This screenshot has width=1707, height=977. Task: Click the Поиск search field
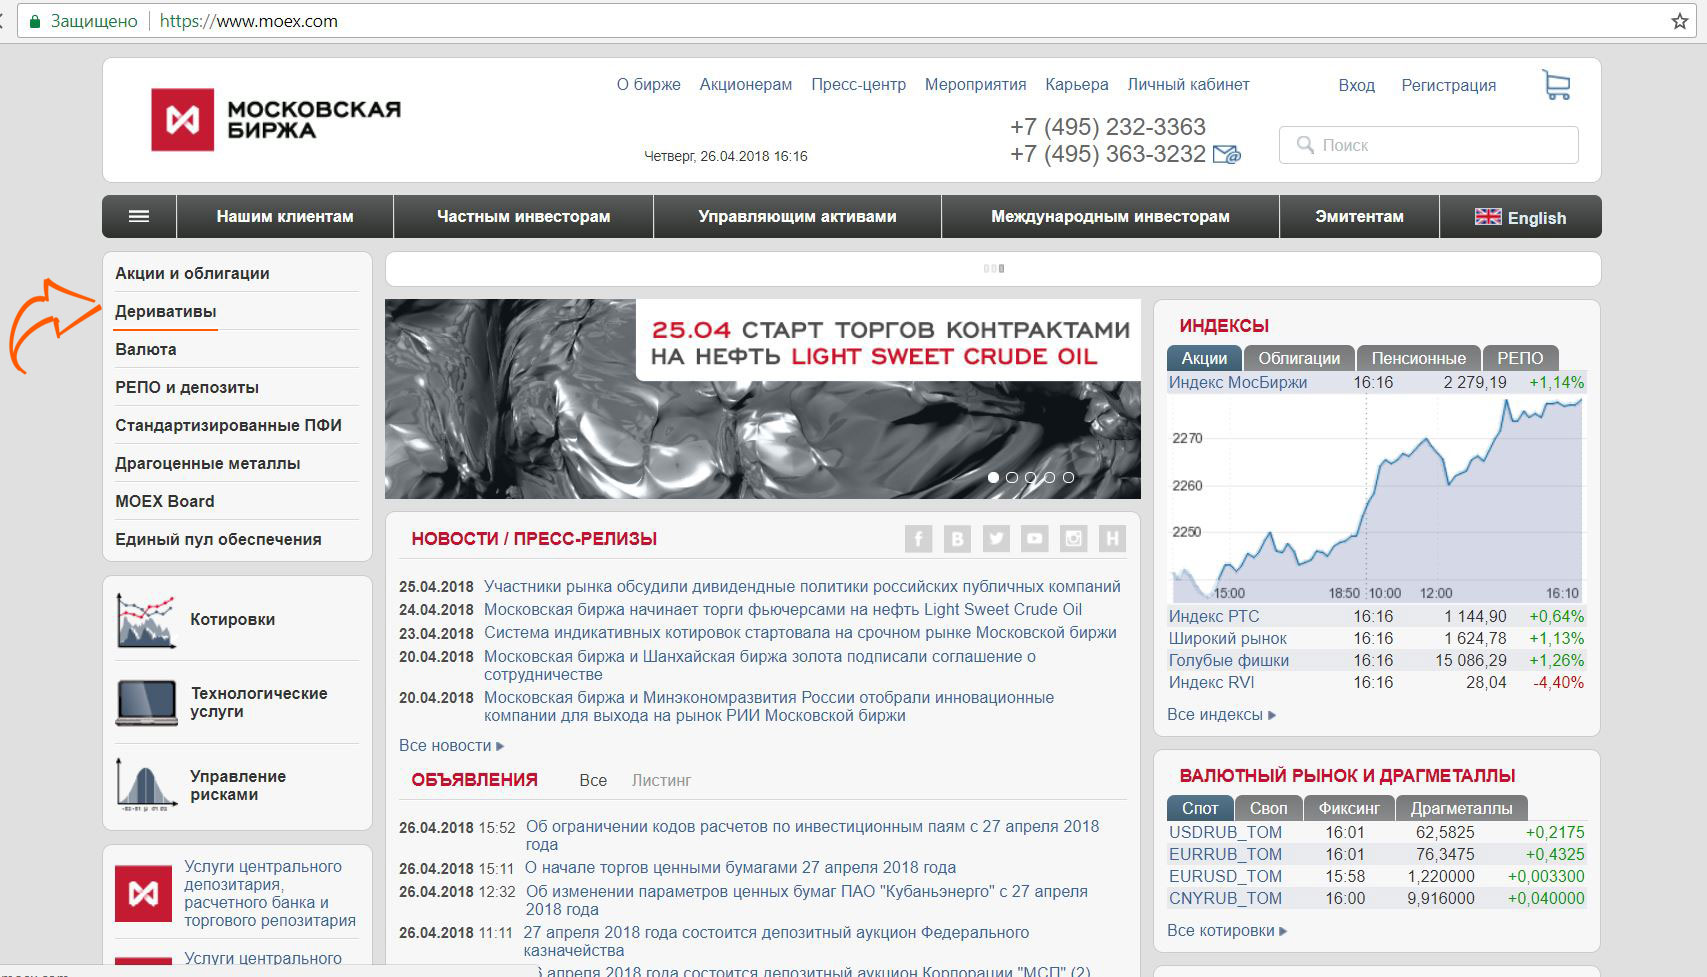pos(1428,145)
